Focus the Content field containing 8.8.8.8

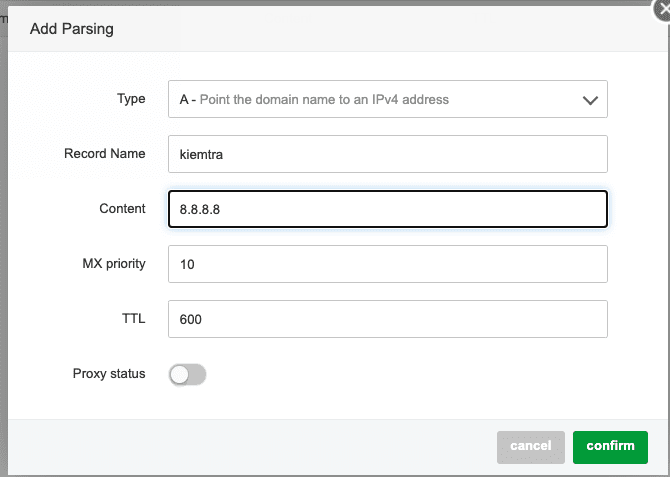(x=387, y=209)
